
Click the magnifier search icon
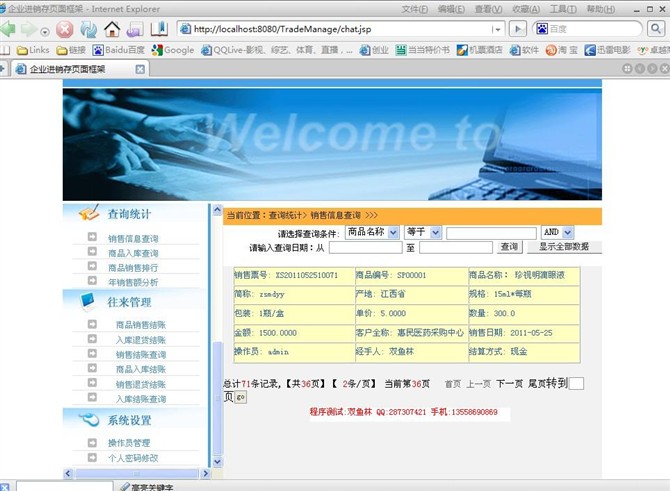click(655, 29)
